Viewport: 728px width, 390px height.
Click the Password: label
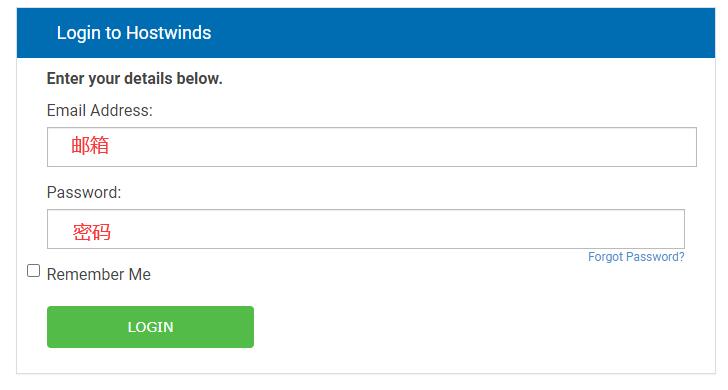tap(84, 192)
